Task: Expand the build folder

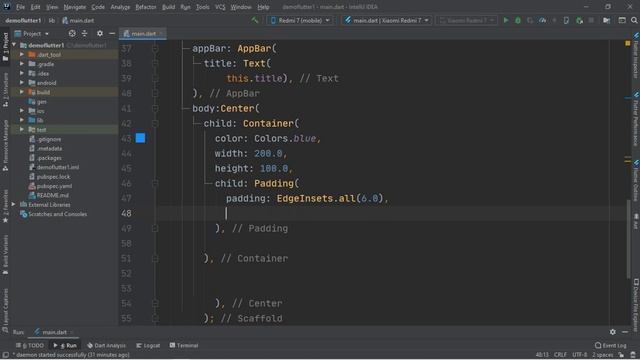Action: pos(22,92)
